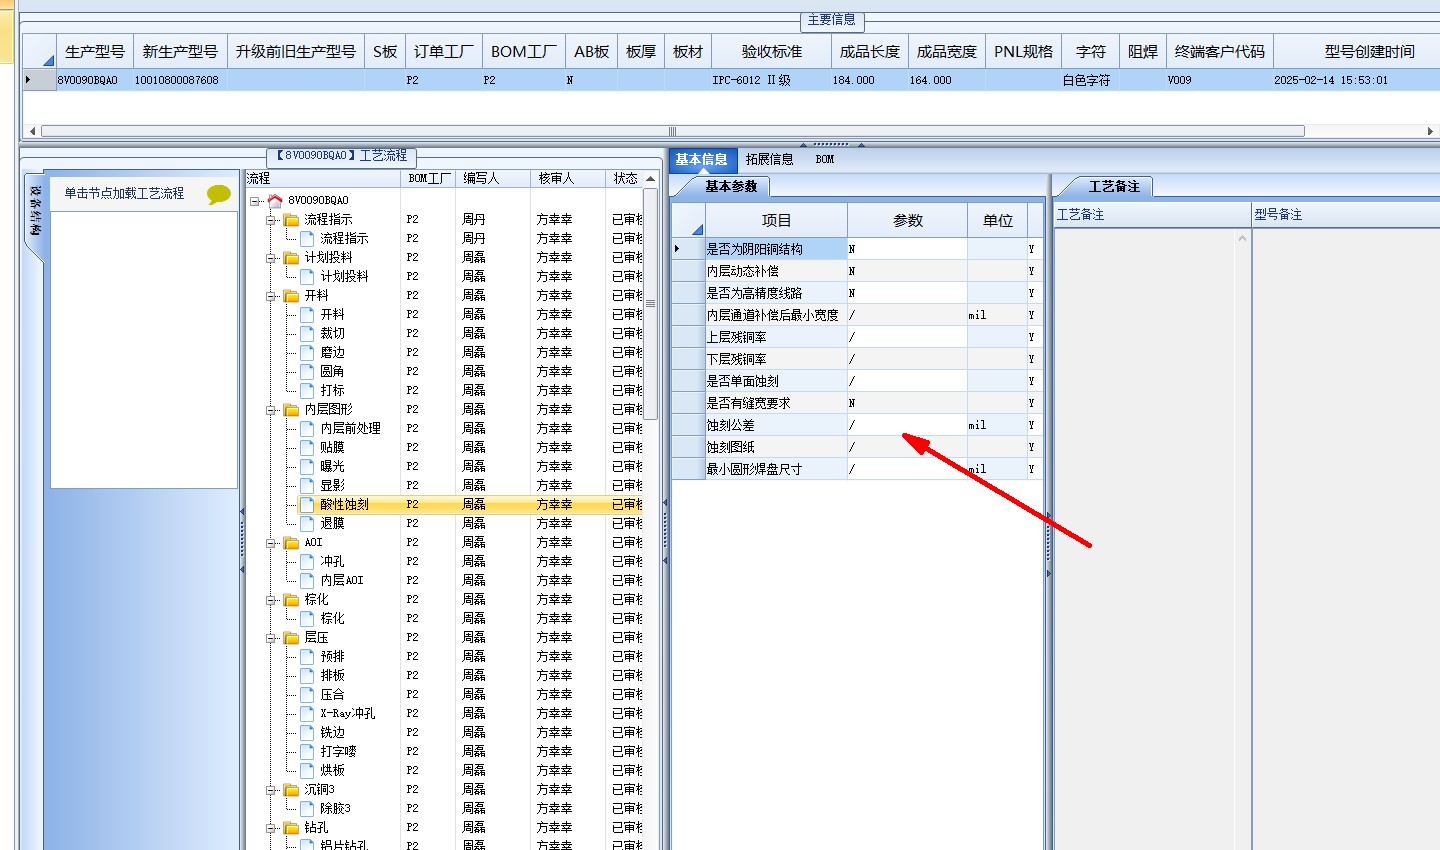Click the page icon beside 预排
Screen dimensions: 1440x850
[x=308, y=656]
